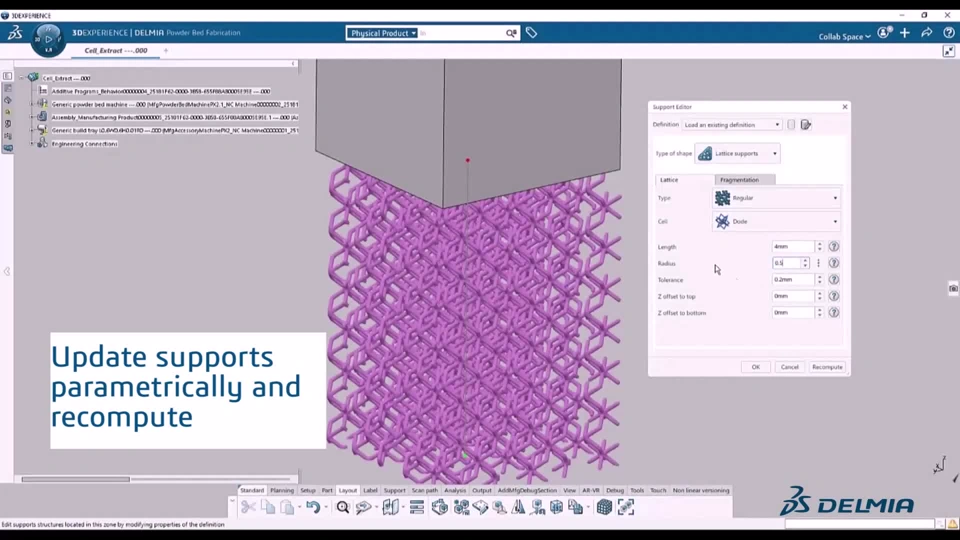Click the Cut scissors icon in toolbar
The height and width of the screenshot is (540, 960).
point(248,507)
